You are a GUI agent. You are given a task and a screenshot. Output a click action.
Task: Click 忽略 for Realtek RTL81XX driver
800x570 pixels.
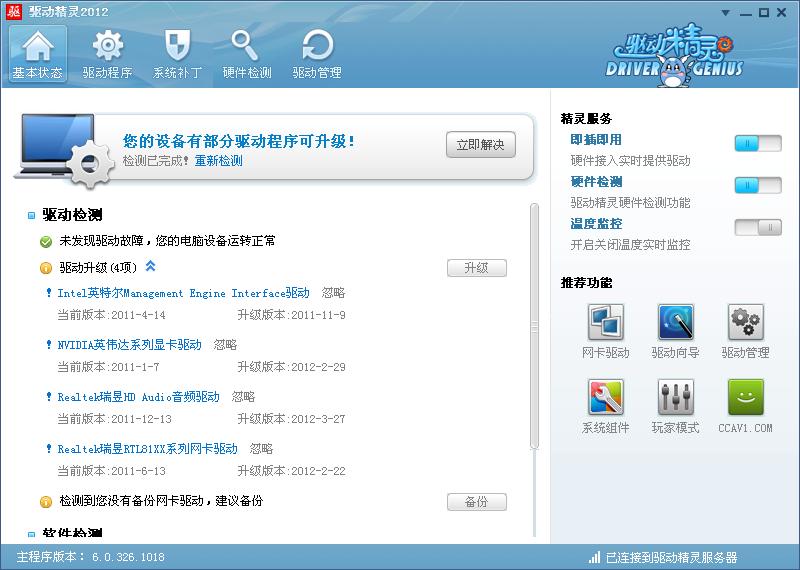[261, 449]
